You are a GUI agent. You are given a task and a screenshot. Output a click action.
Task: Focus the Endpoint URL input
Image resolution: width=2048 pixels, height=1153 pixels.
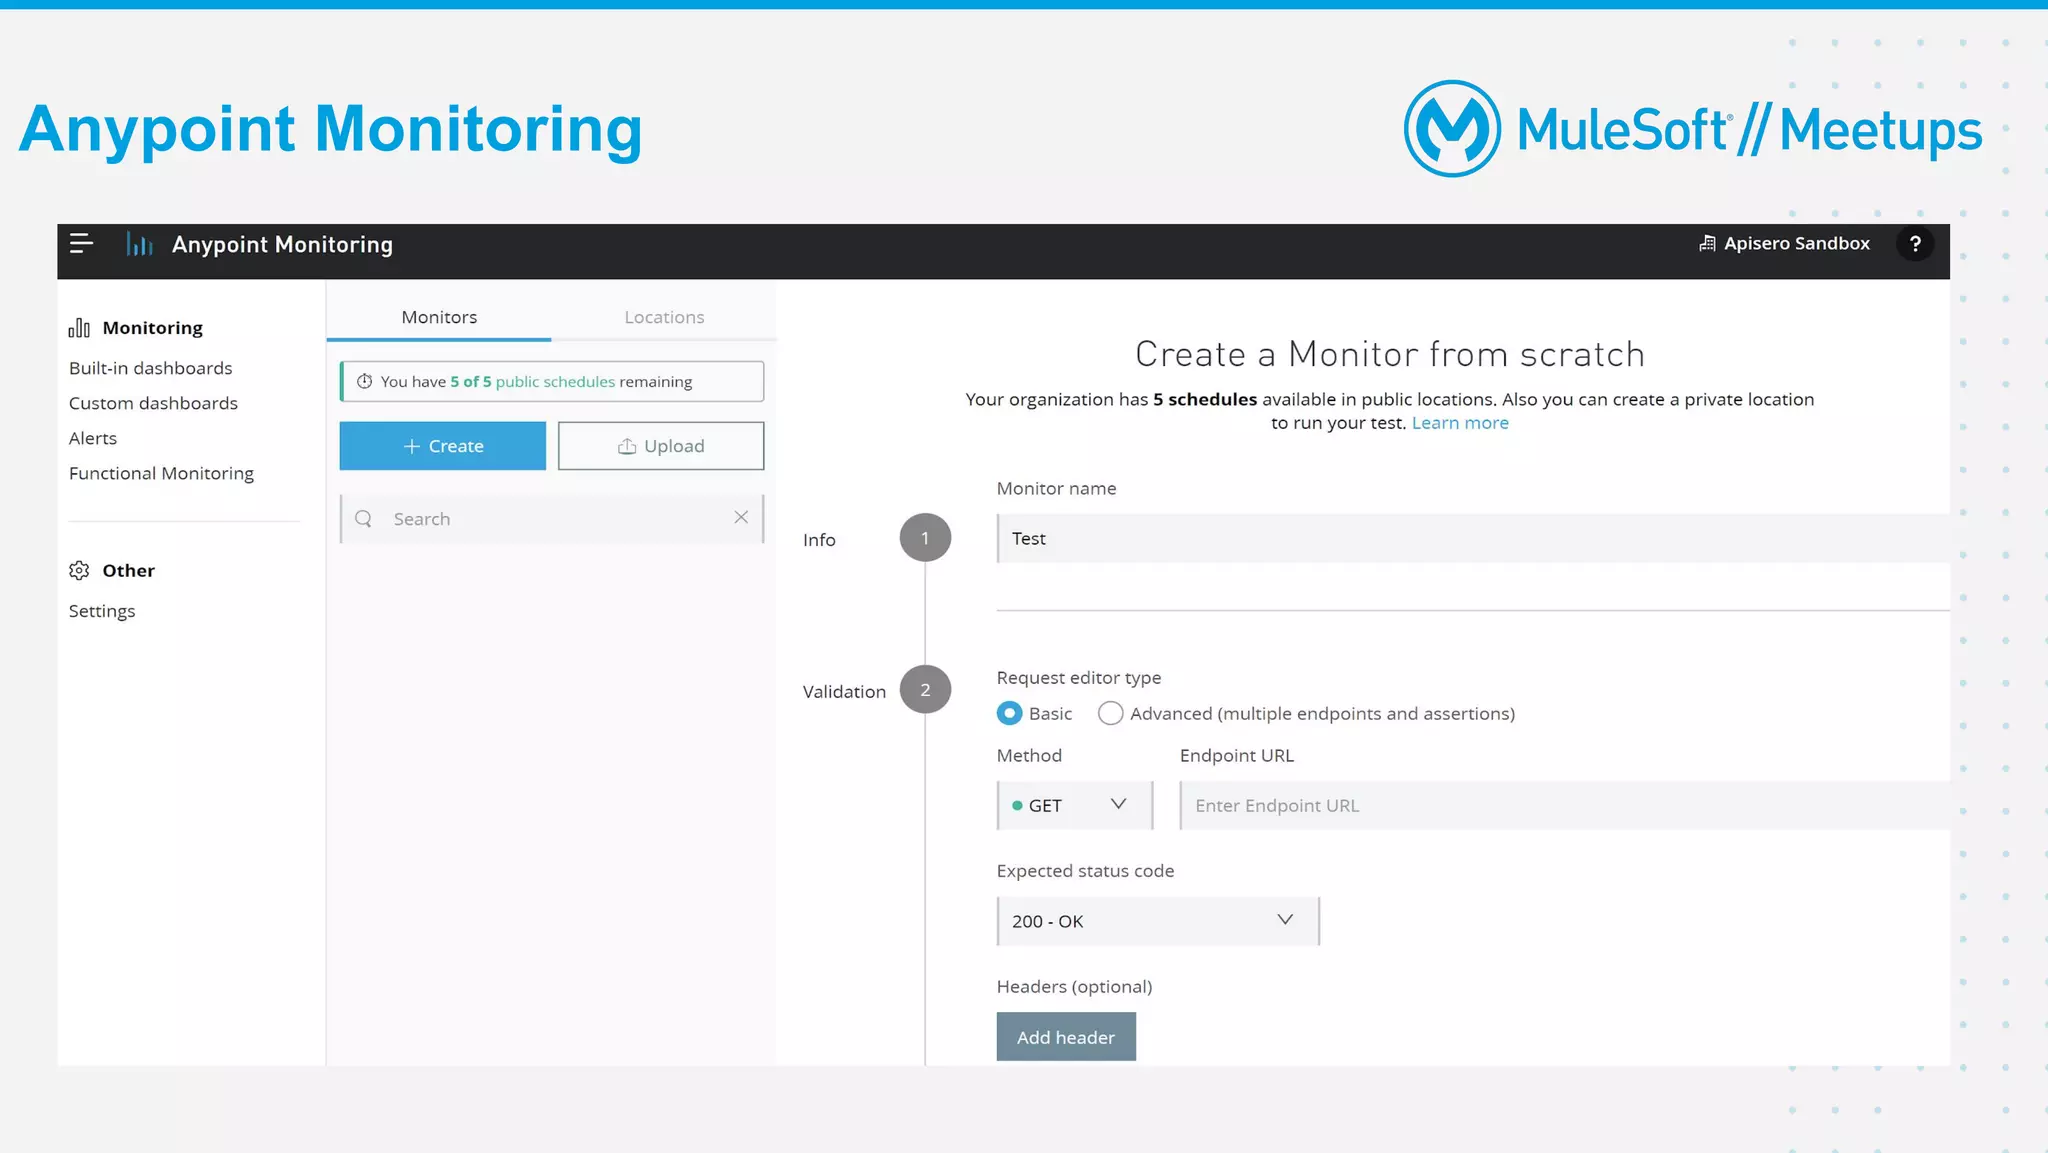[x=1565, y=806]
